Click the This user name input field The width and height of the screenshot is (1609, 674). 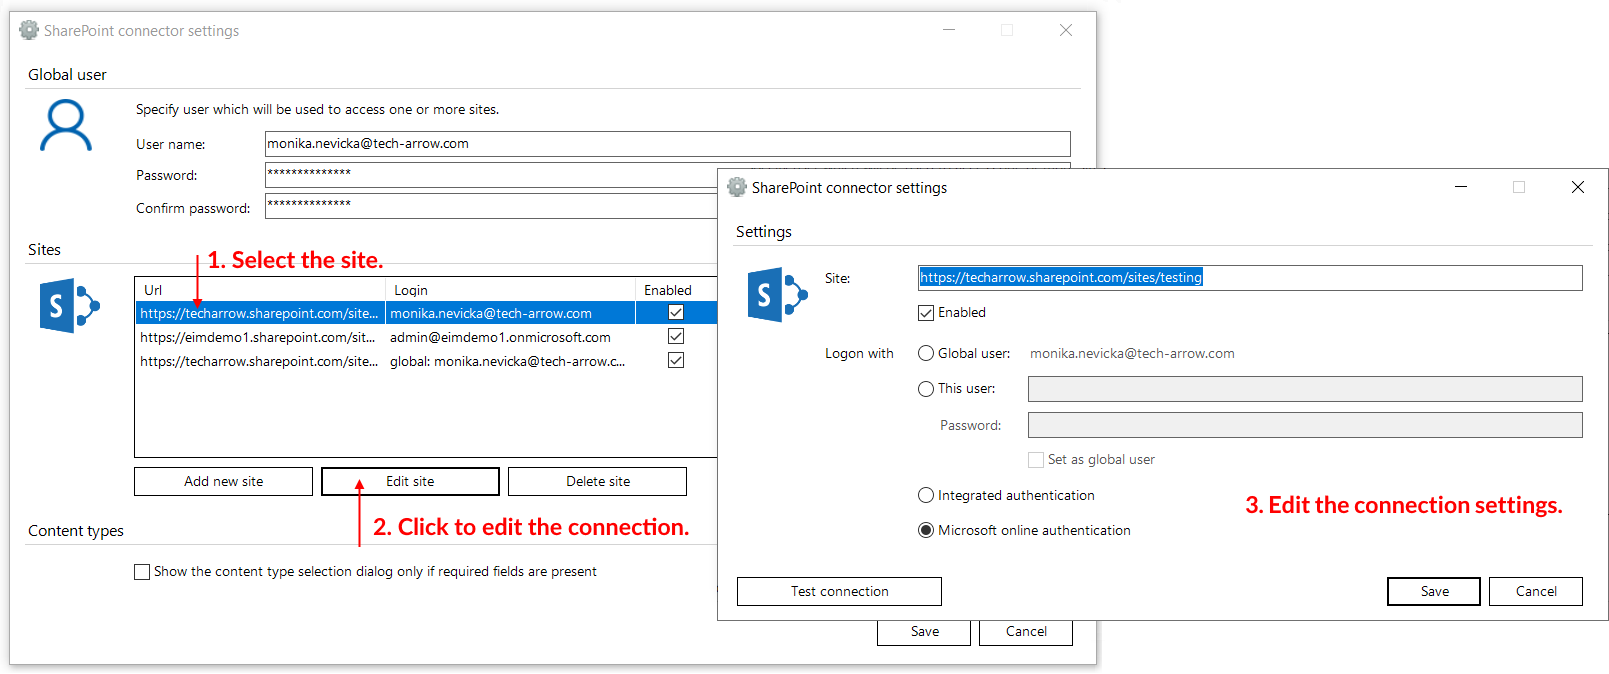(x=1305, y=389)
